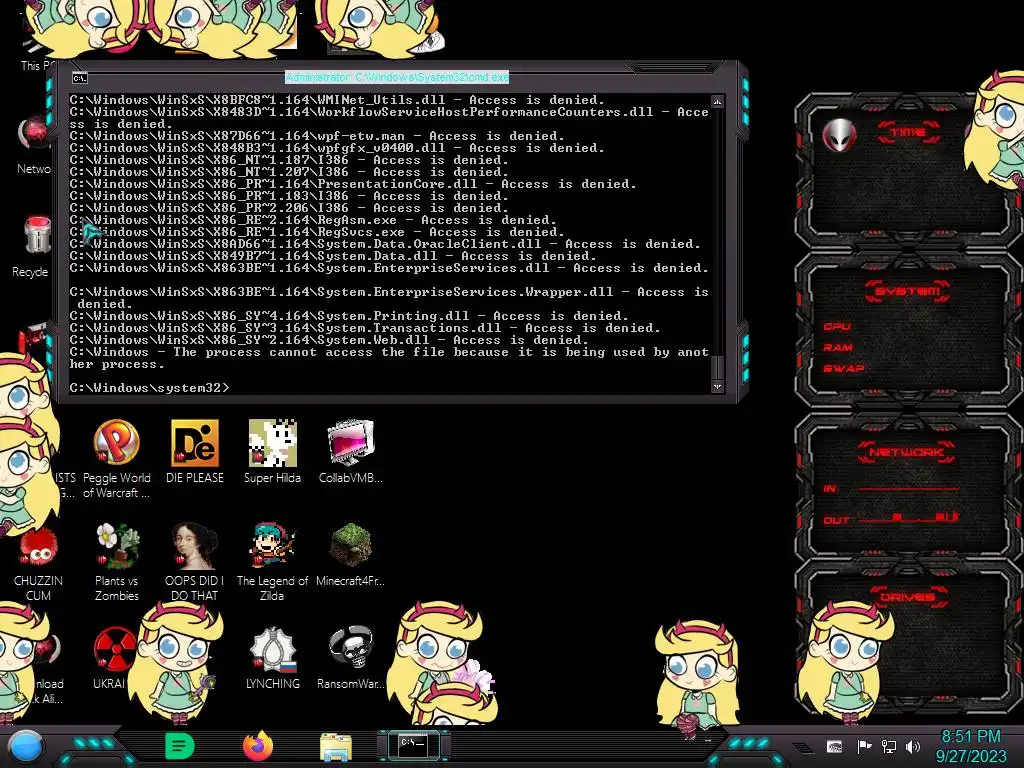Click the RAM label in the system gadget

(838, 347)
